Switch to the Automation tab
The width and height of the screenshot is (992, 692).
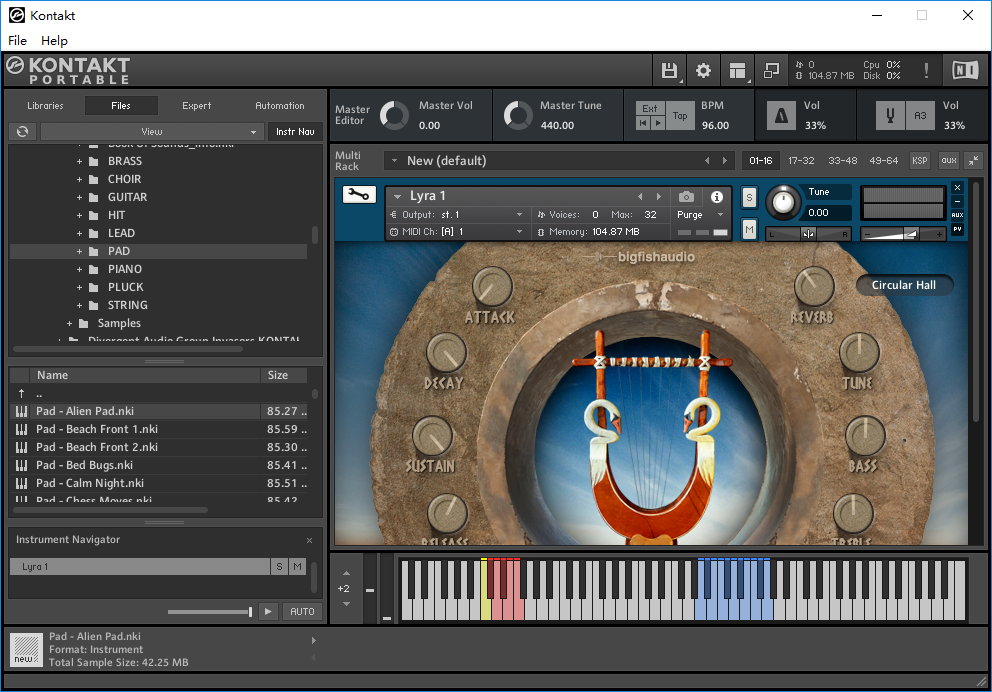point(280,106)
